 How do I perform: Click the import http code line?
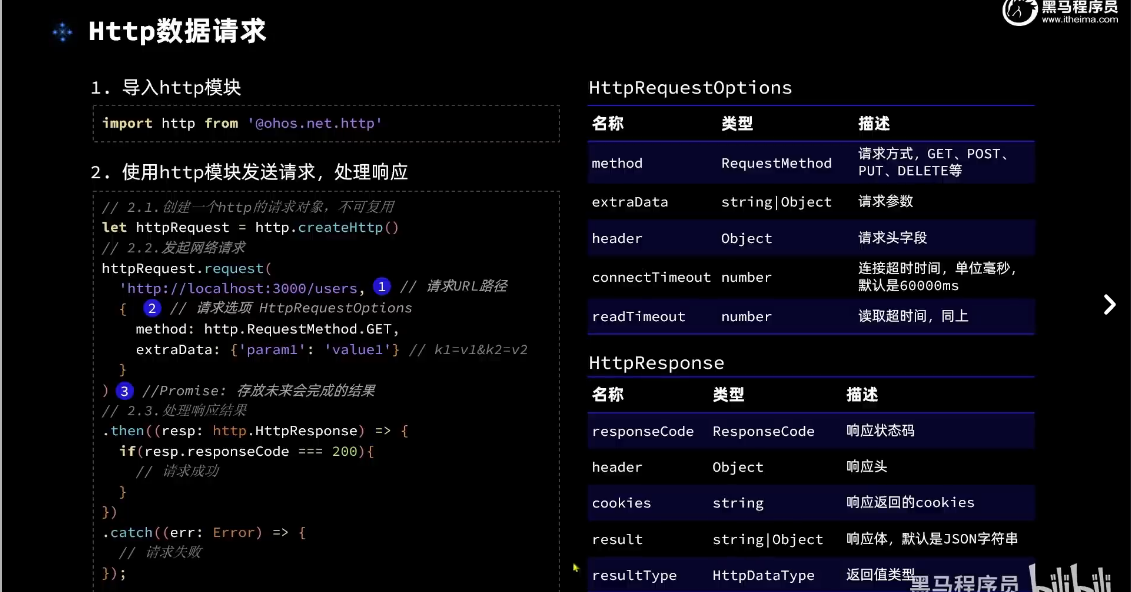(242, 123)
